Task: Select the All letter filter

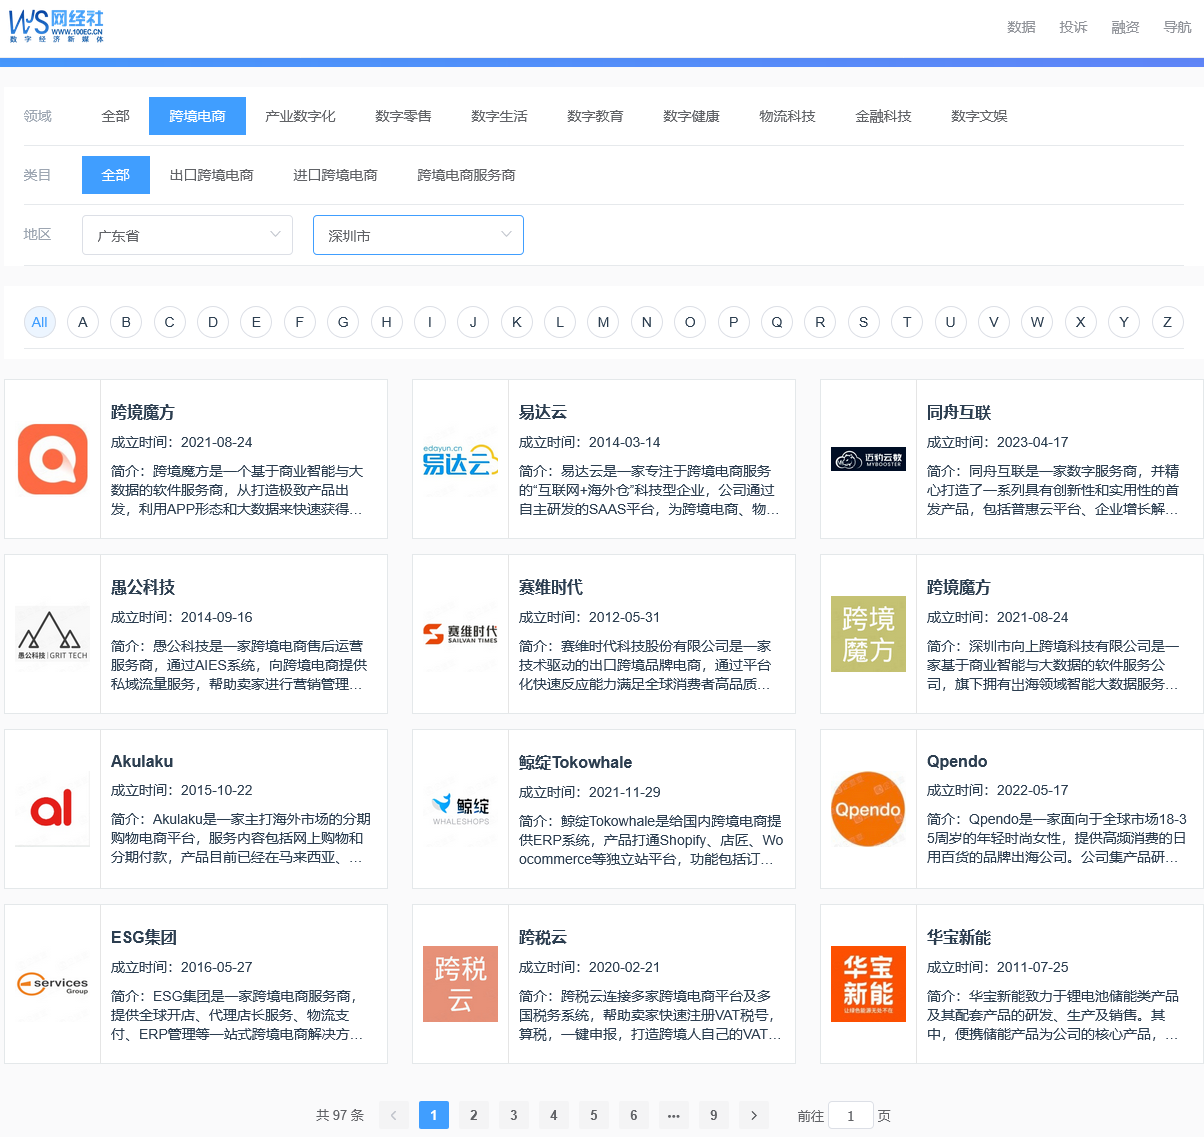Action: [40, 322]
